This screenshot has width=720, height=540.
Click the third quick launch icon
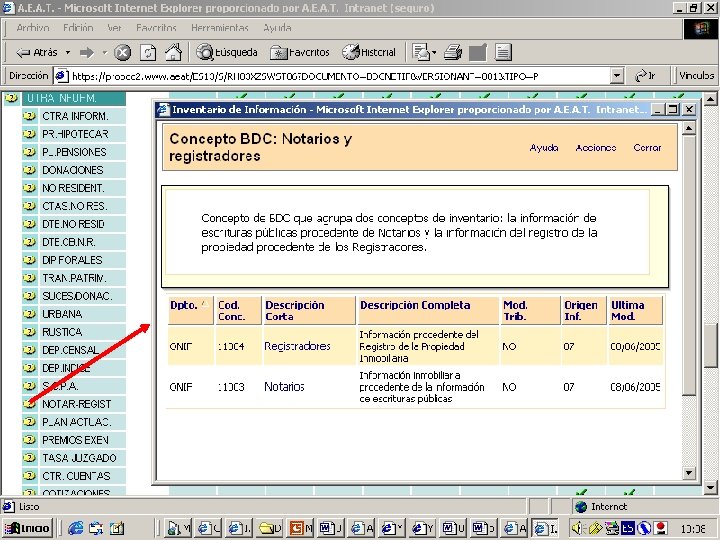[x=117, y=528]
